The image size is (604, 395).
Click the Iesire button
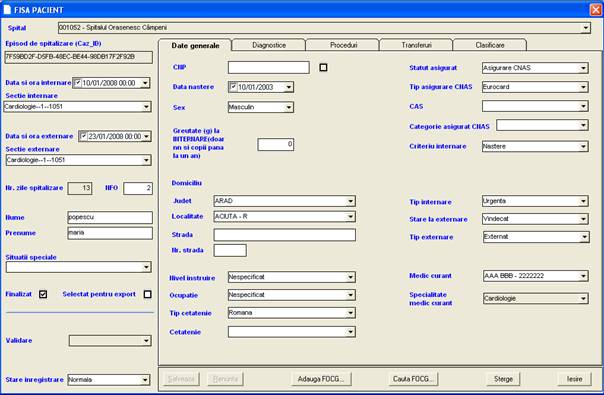(574, 379)
